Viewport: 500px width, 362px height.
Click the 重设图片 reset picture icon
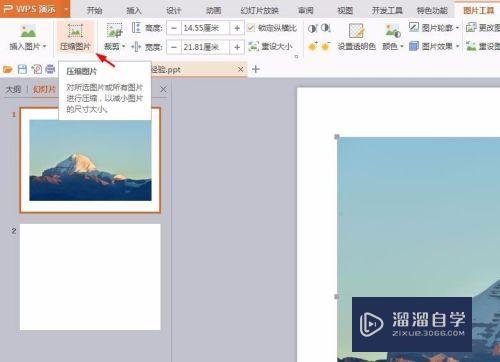coord(471,46)
